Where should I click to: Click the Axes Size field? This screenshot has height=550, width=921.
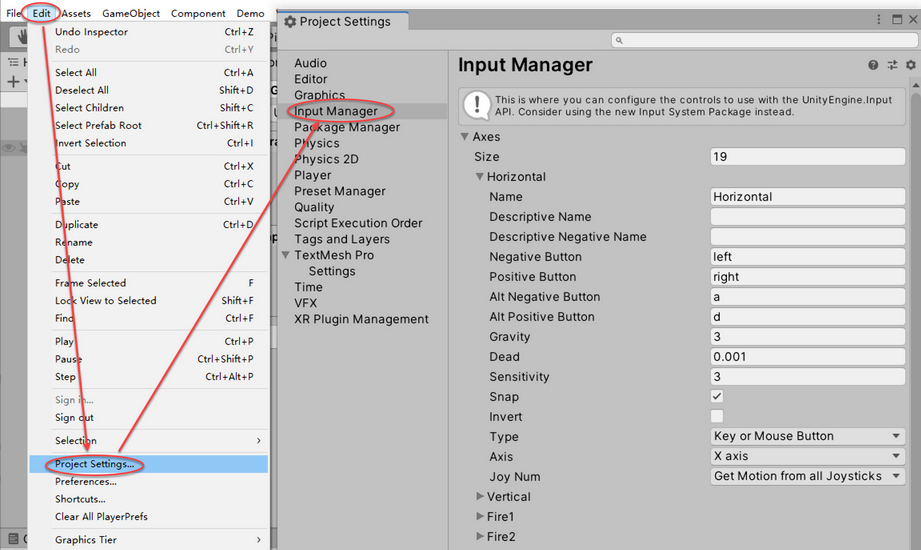click(x=807, y=156)
